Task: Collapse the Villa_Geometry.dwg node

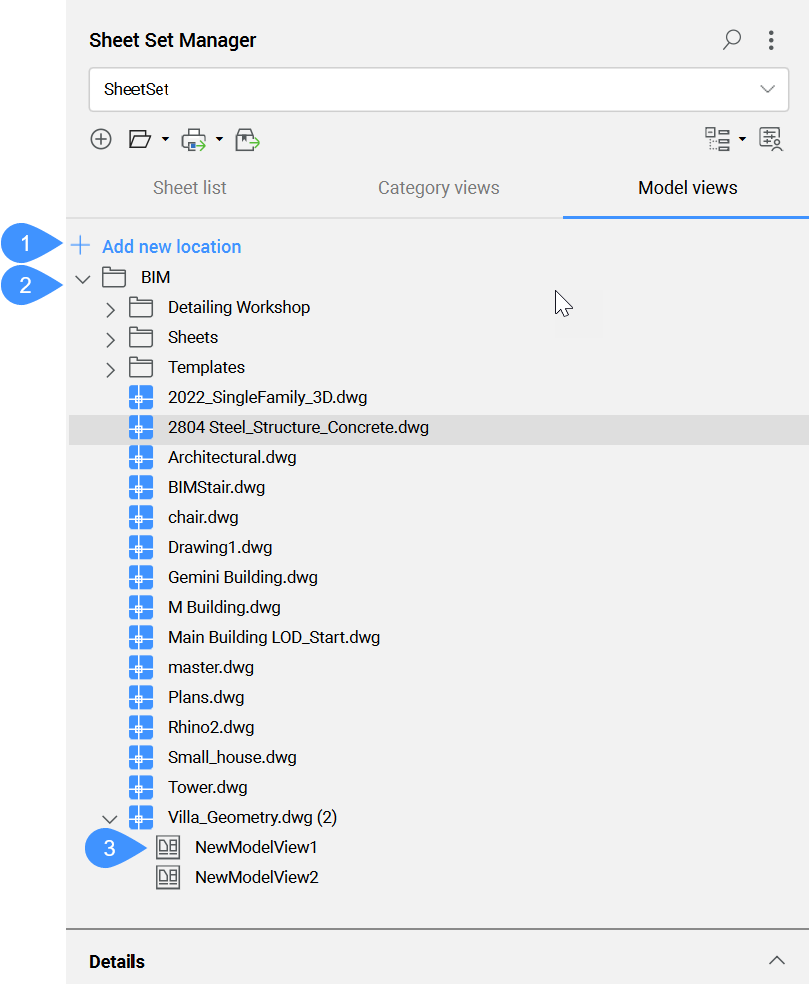Action: [110, 818]
